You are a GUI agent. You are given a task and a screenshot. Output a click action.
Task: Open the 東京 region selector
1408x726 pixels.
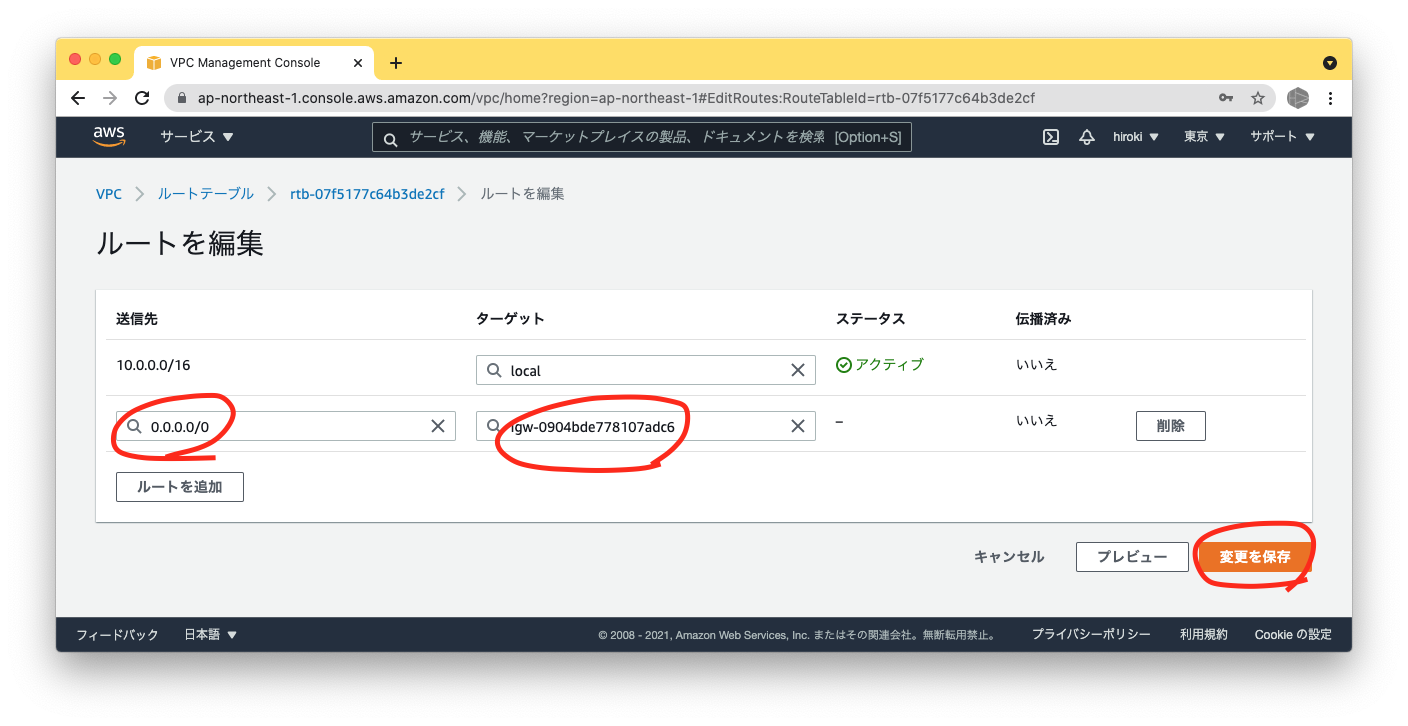[x=1196, y=137]
